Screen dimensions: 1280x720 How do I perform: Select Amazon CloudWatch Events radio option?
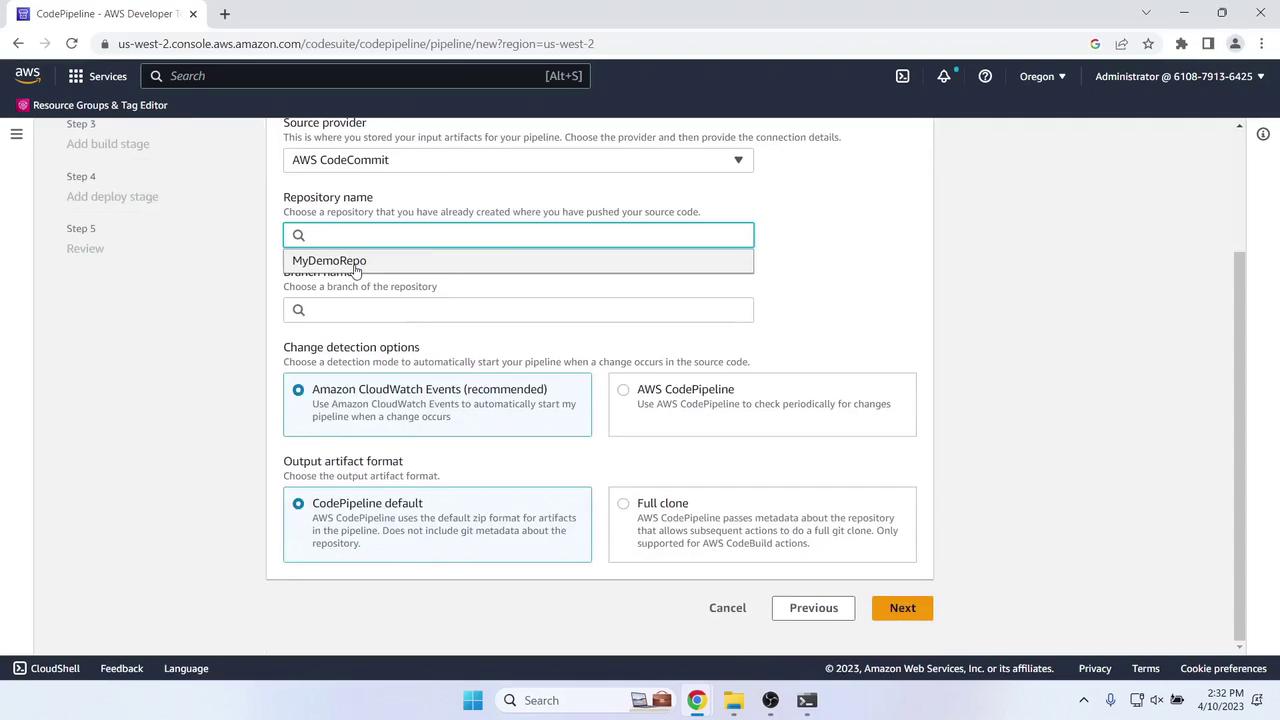click(298, 390)
